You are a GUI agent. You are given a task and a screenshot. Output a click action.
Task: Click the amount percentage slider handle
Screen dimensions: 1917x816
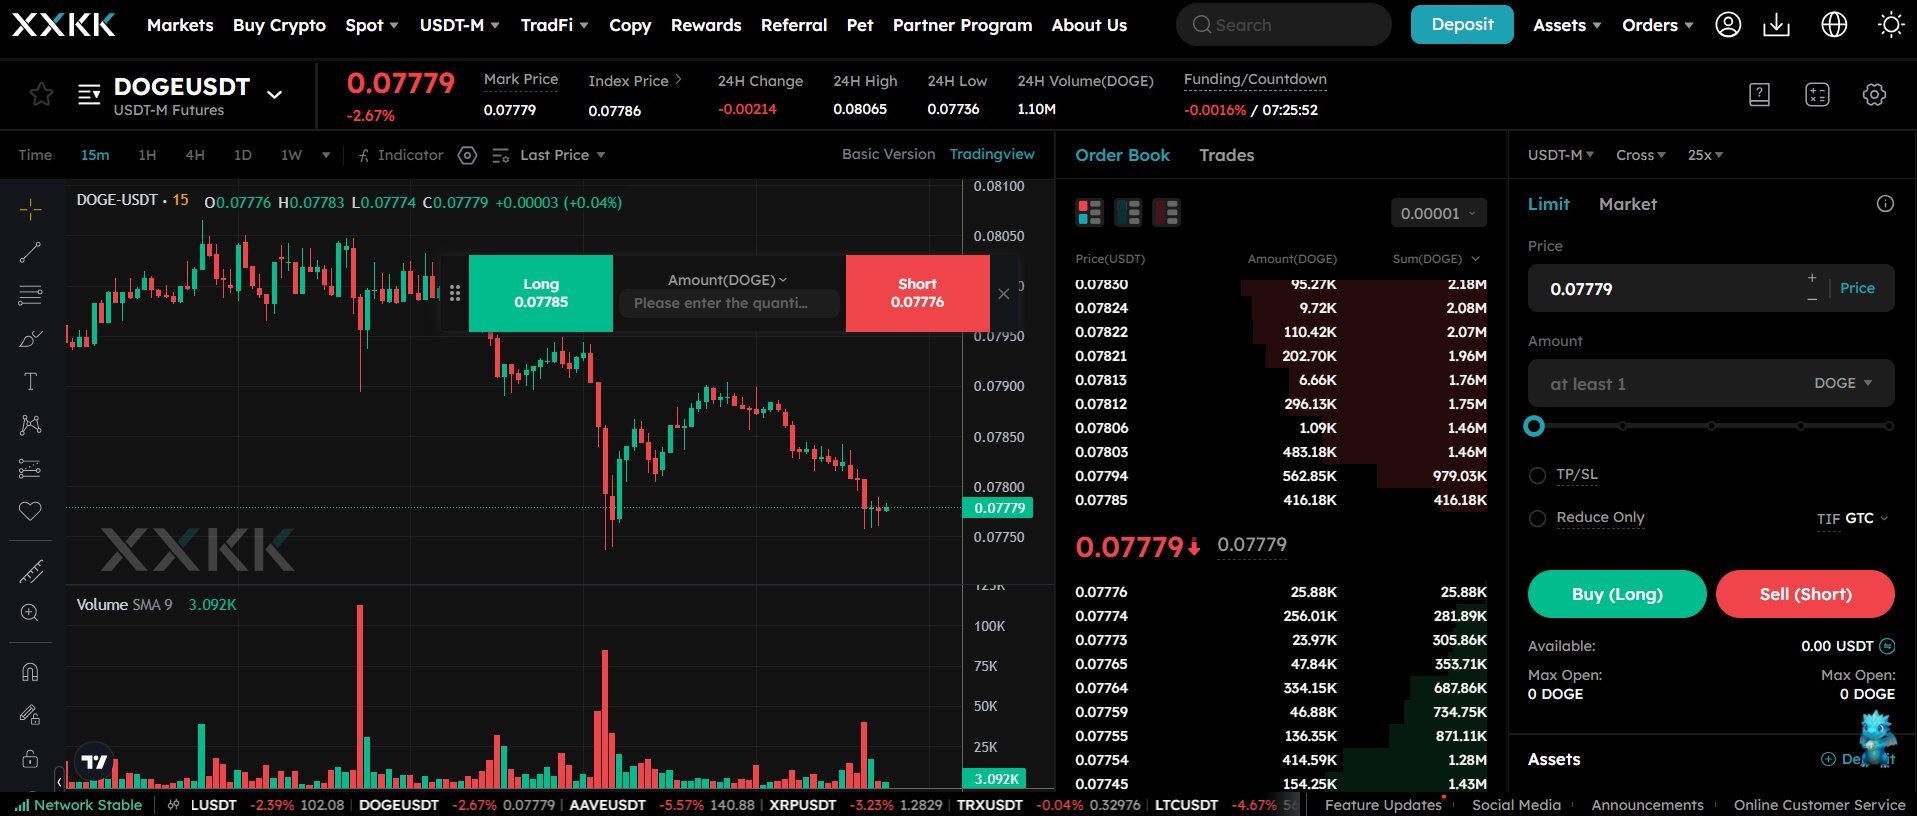(1534, 426)
